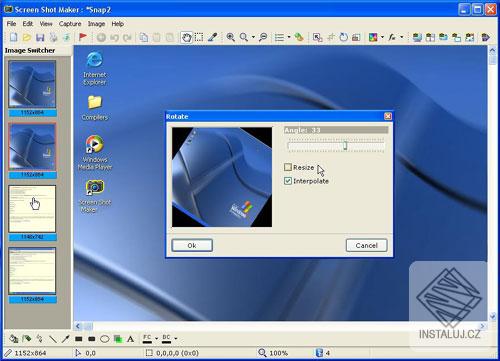This screenshot has width=500, height=361.
Task: Click the Save floppy disk icon
Action: (40, 37)
